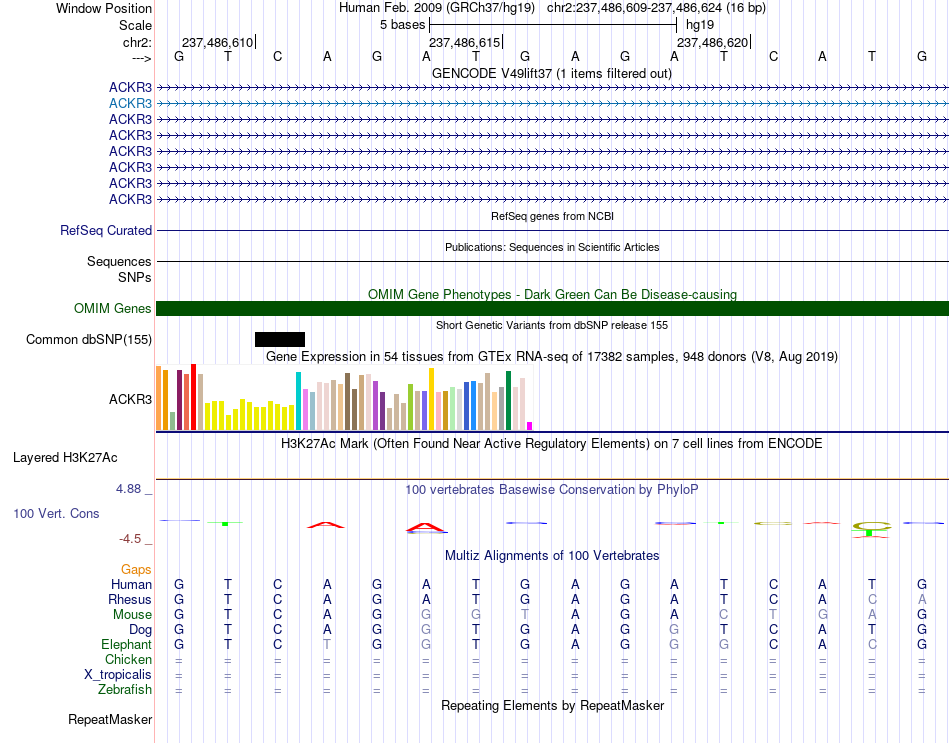The width and height of the screenshot is (950, 743).
Task: Click the cyan bar in GTEx chart
Action: click(298, 401)
